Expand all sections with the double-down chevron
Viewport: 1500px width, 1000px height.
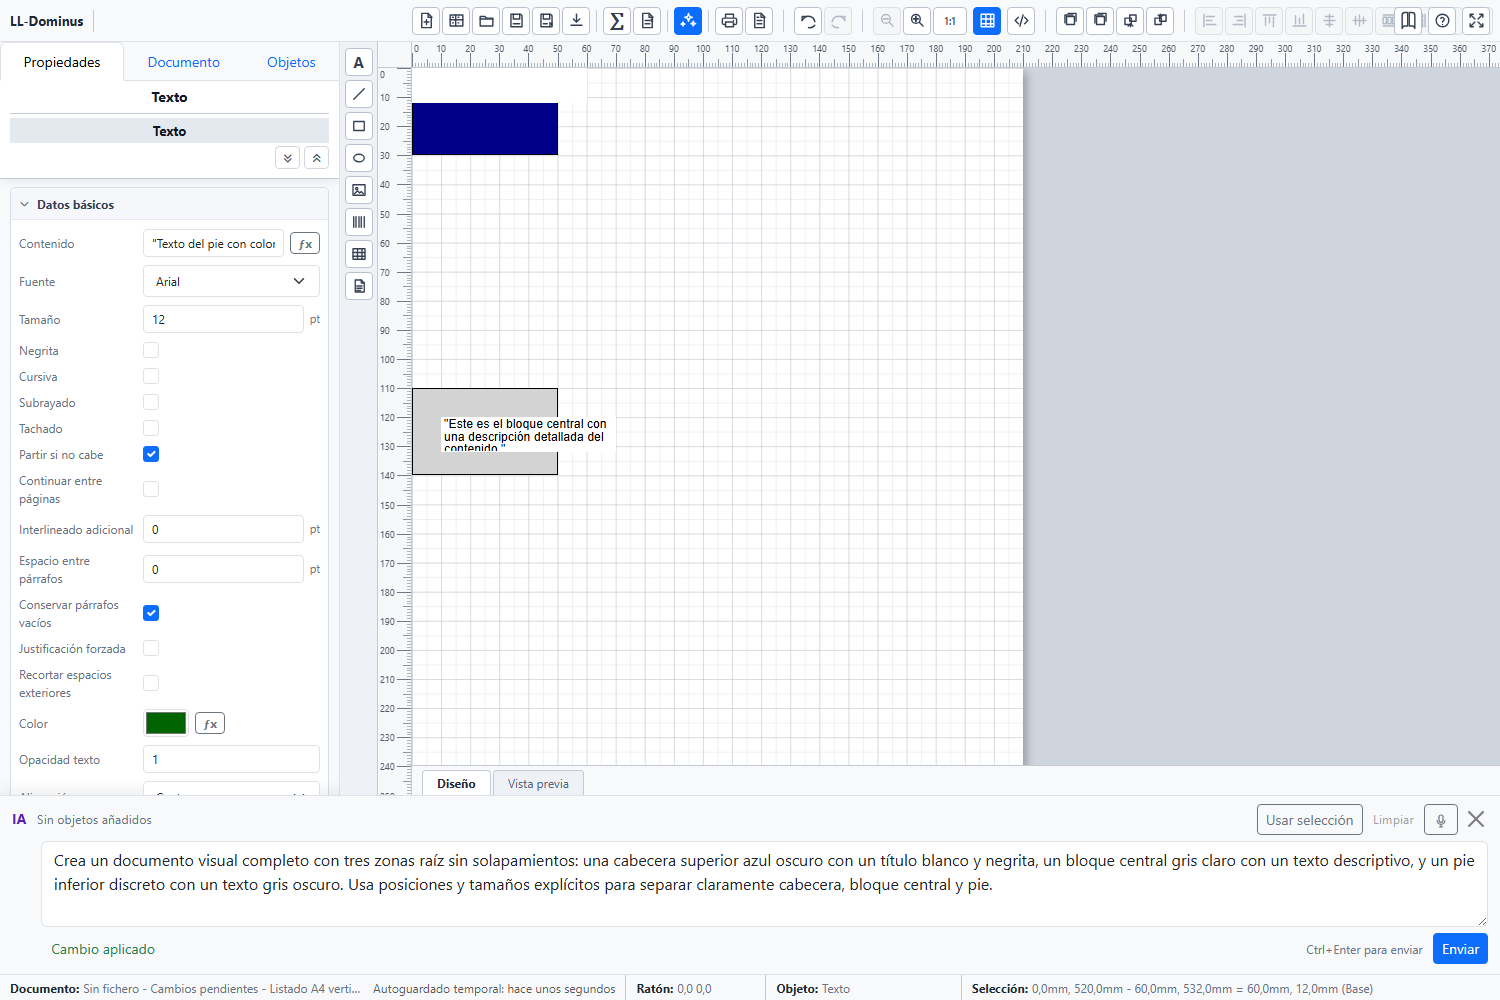coord(288,158)
